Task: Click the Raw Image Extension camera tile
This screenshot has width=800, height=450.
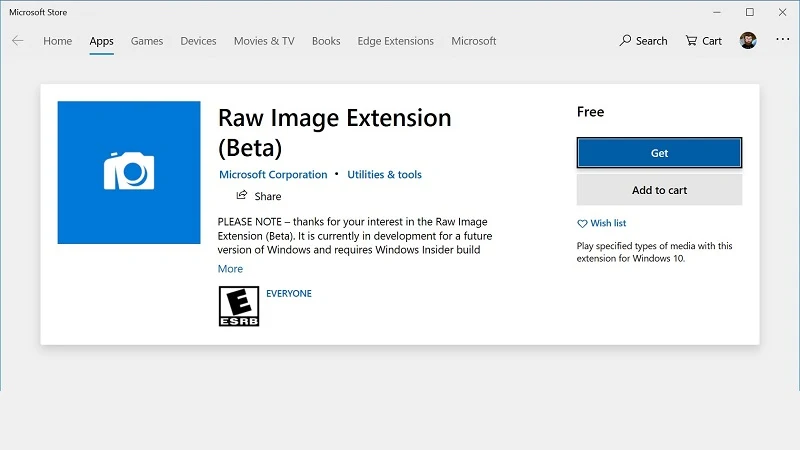Action: point(129,172)
